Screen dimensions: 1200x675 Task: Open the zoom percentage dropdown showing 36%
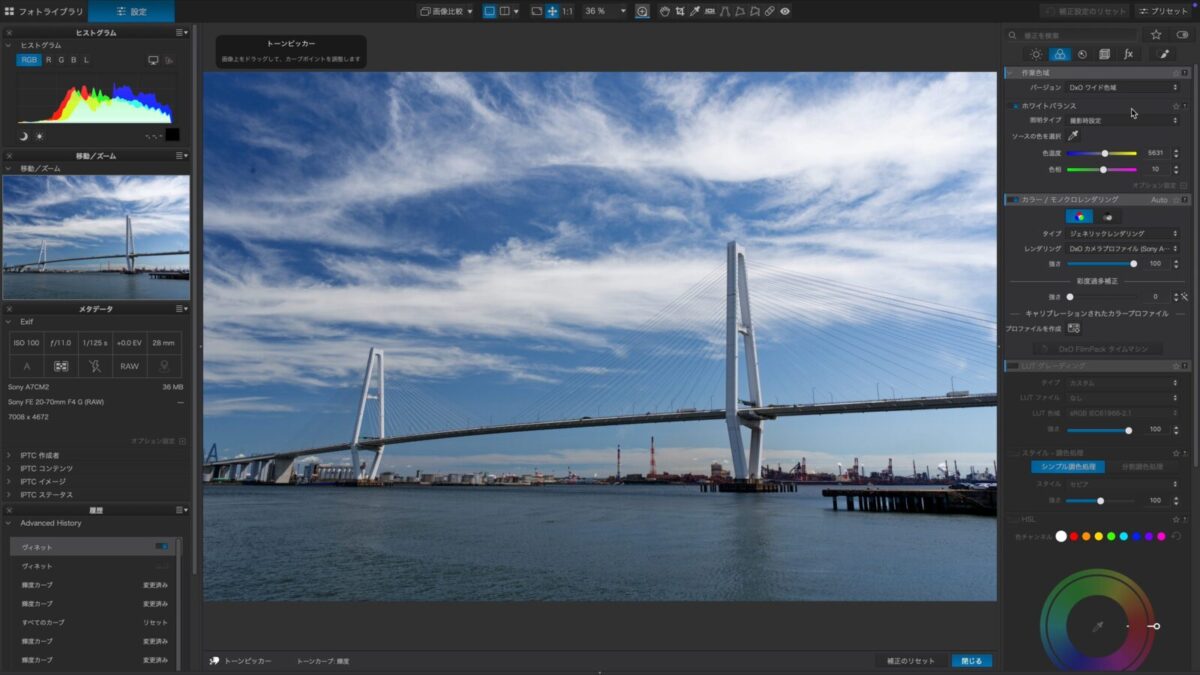click(x=605, y=11)
